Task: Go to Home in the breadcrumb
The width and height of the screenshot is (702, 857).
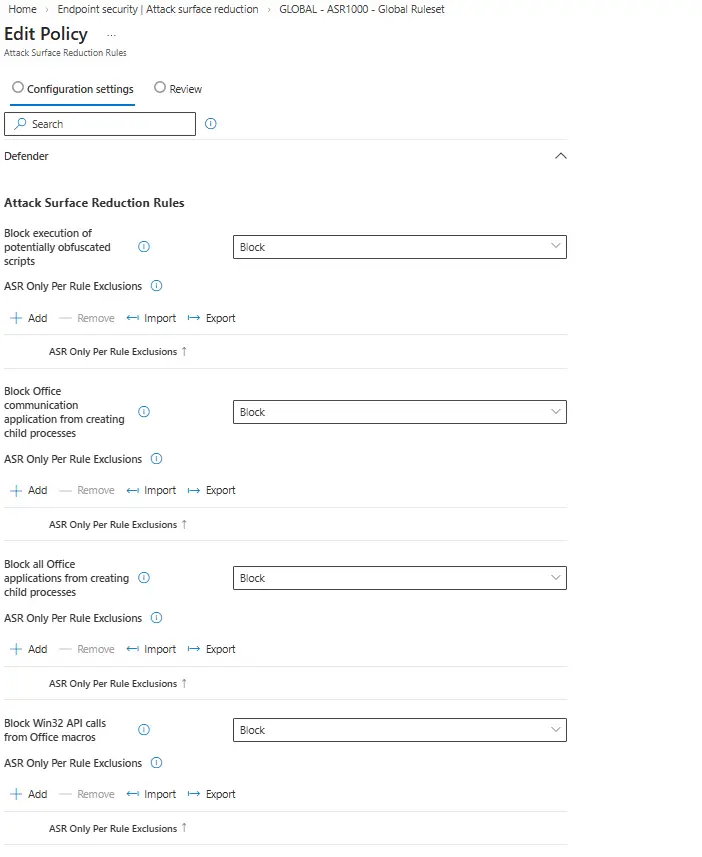Action: (22, 9)
